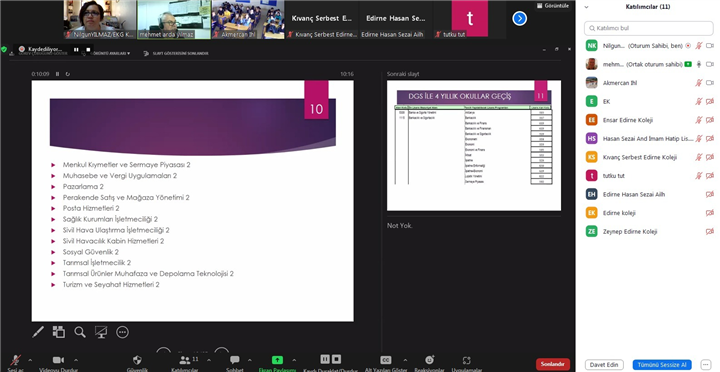Toggle camera for Zeynep Edirne Koleji
Image resolution: width=720 pixels, height=372 pixels.
[710, 231]
